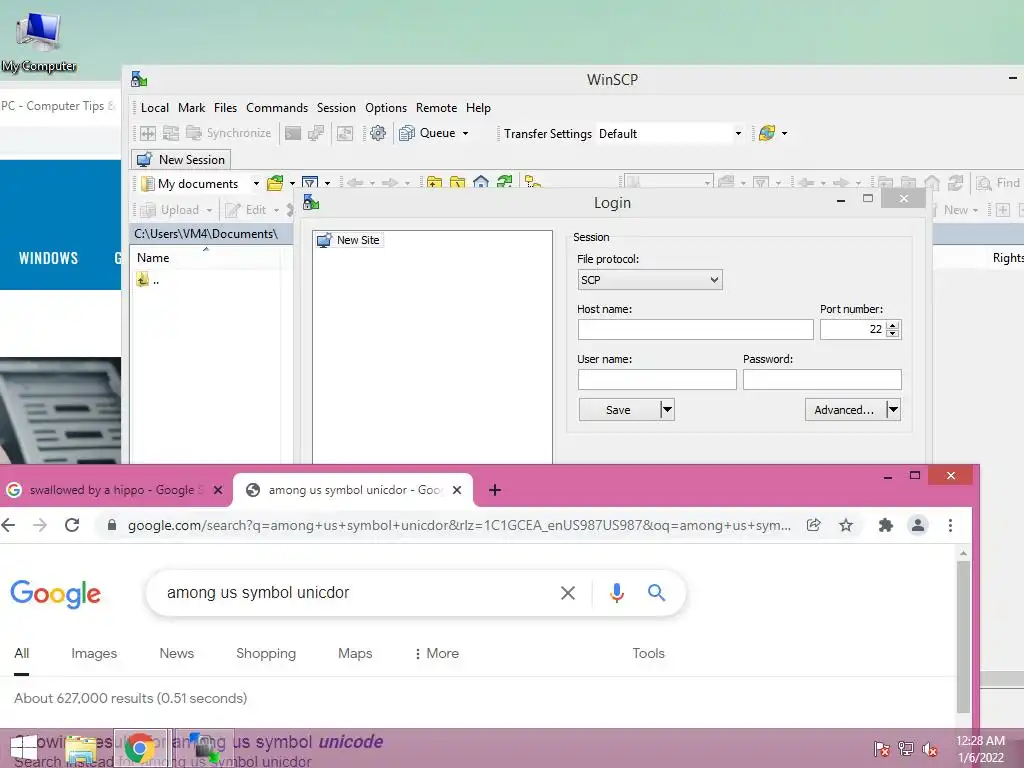Open the Files menu in WinSCP
Viewport: 1024px width, 768px height.
coord(225,108)
